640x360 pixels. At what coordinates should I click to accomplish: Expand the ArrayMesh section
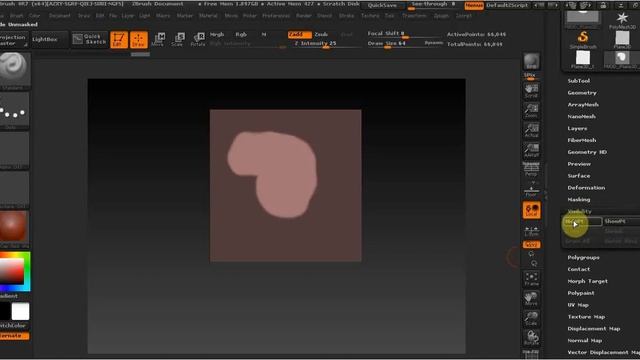(583, 104)
